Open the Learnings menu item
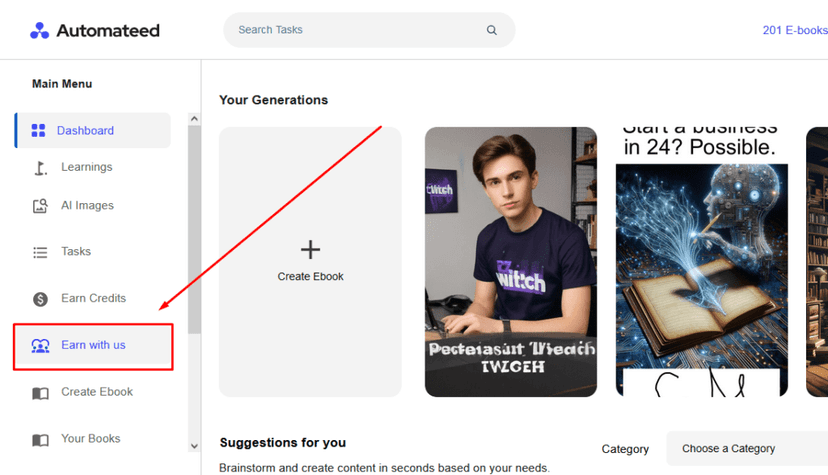Image resolution: width=828 pixels, height=475 pixels. tap(86, 167)
